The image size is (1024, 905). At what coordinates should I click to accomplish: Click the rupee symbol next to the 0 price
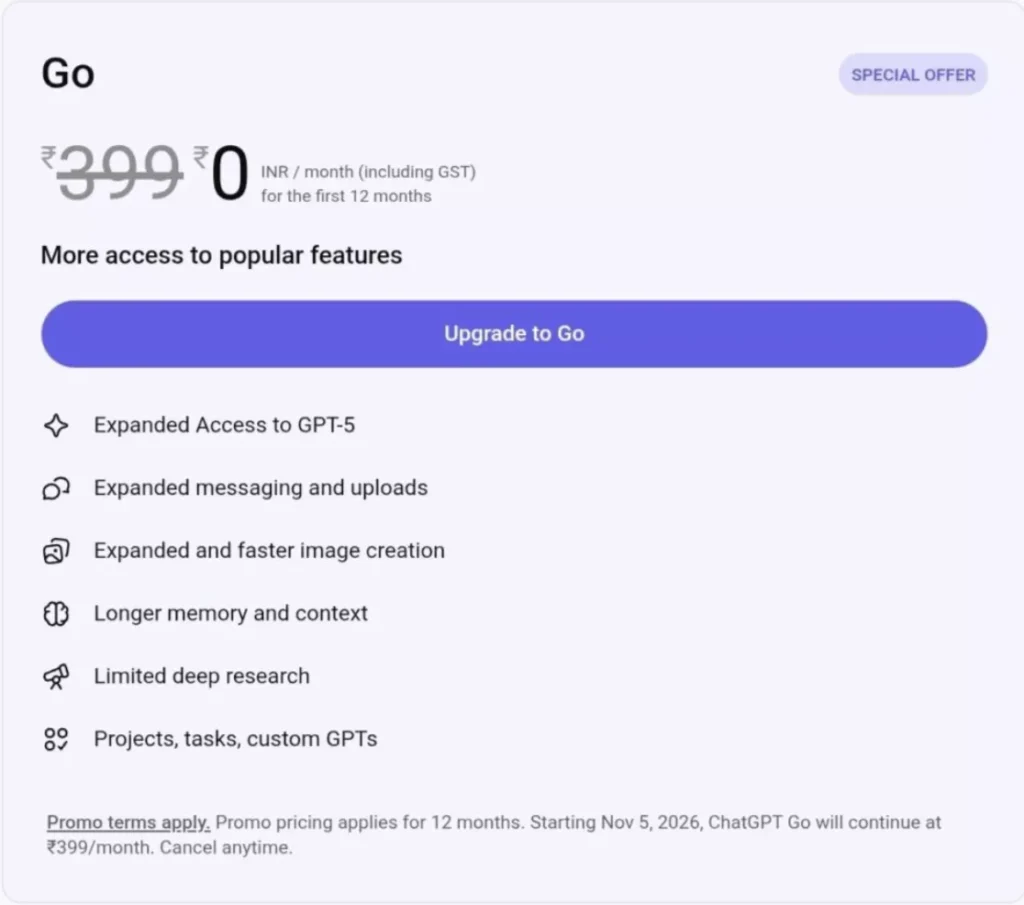(201, 158)
